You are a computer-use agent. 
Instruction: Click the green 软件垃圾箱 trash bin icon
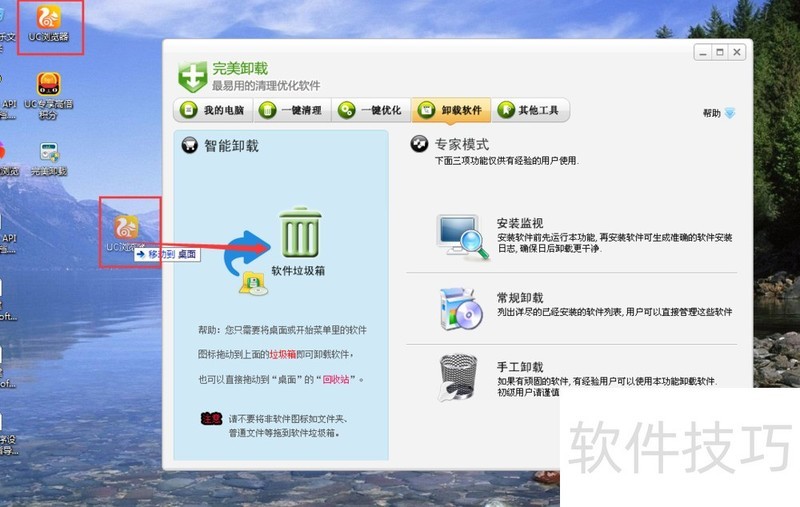297,234
